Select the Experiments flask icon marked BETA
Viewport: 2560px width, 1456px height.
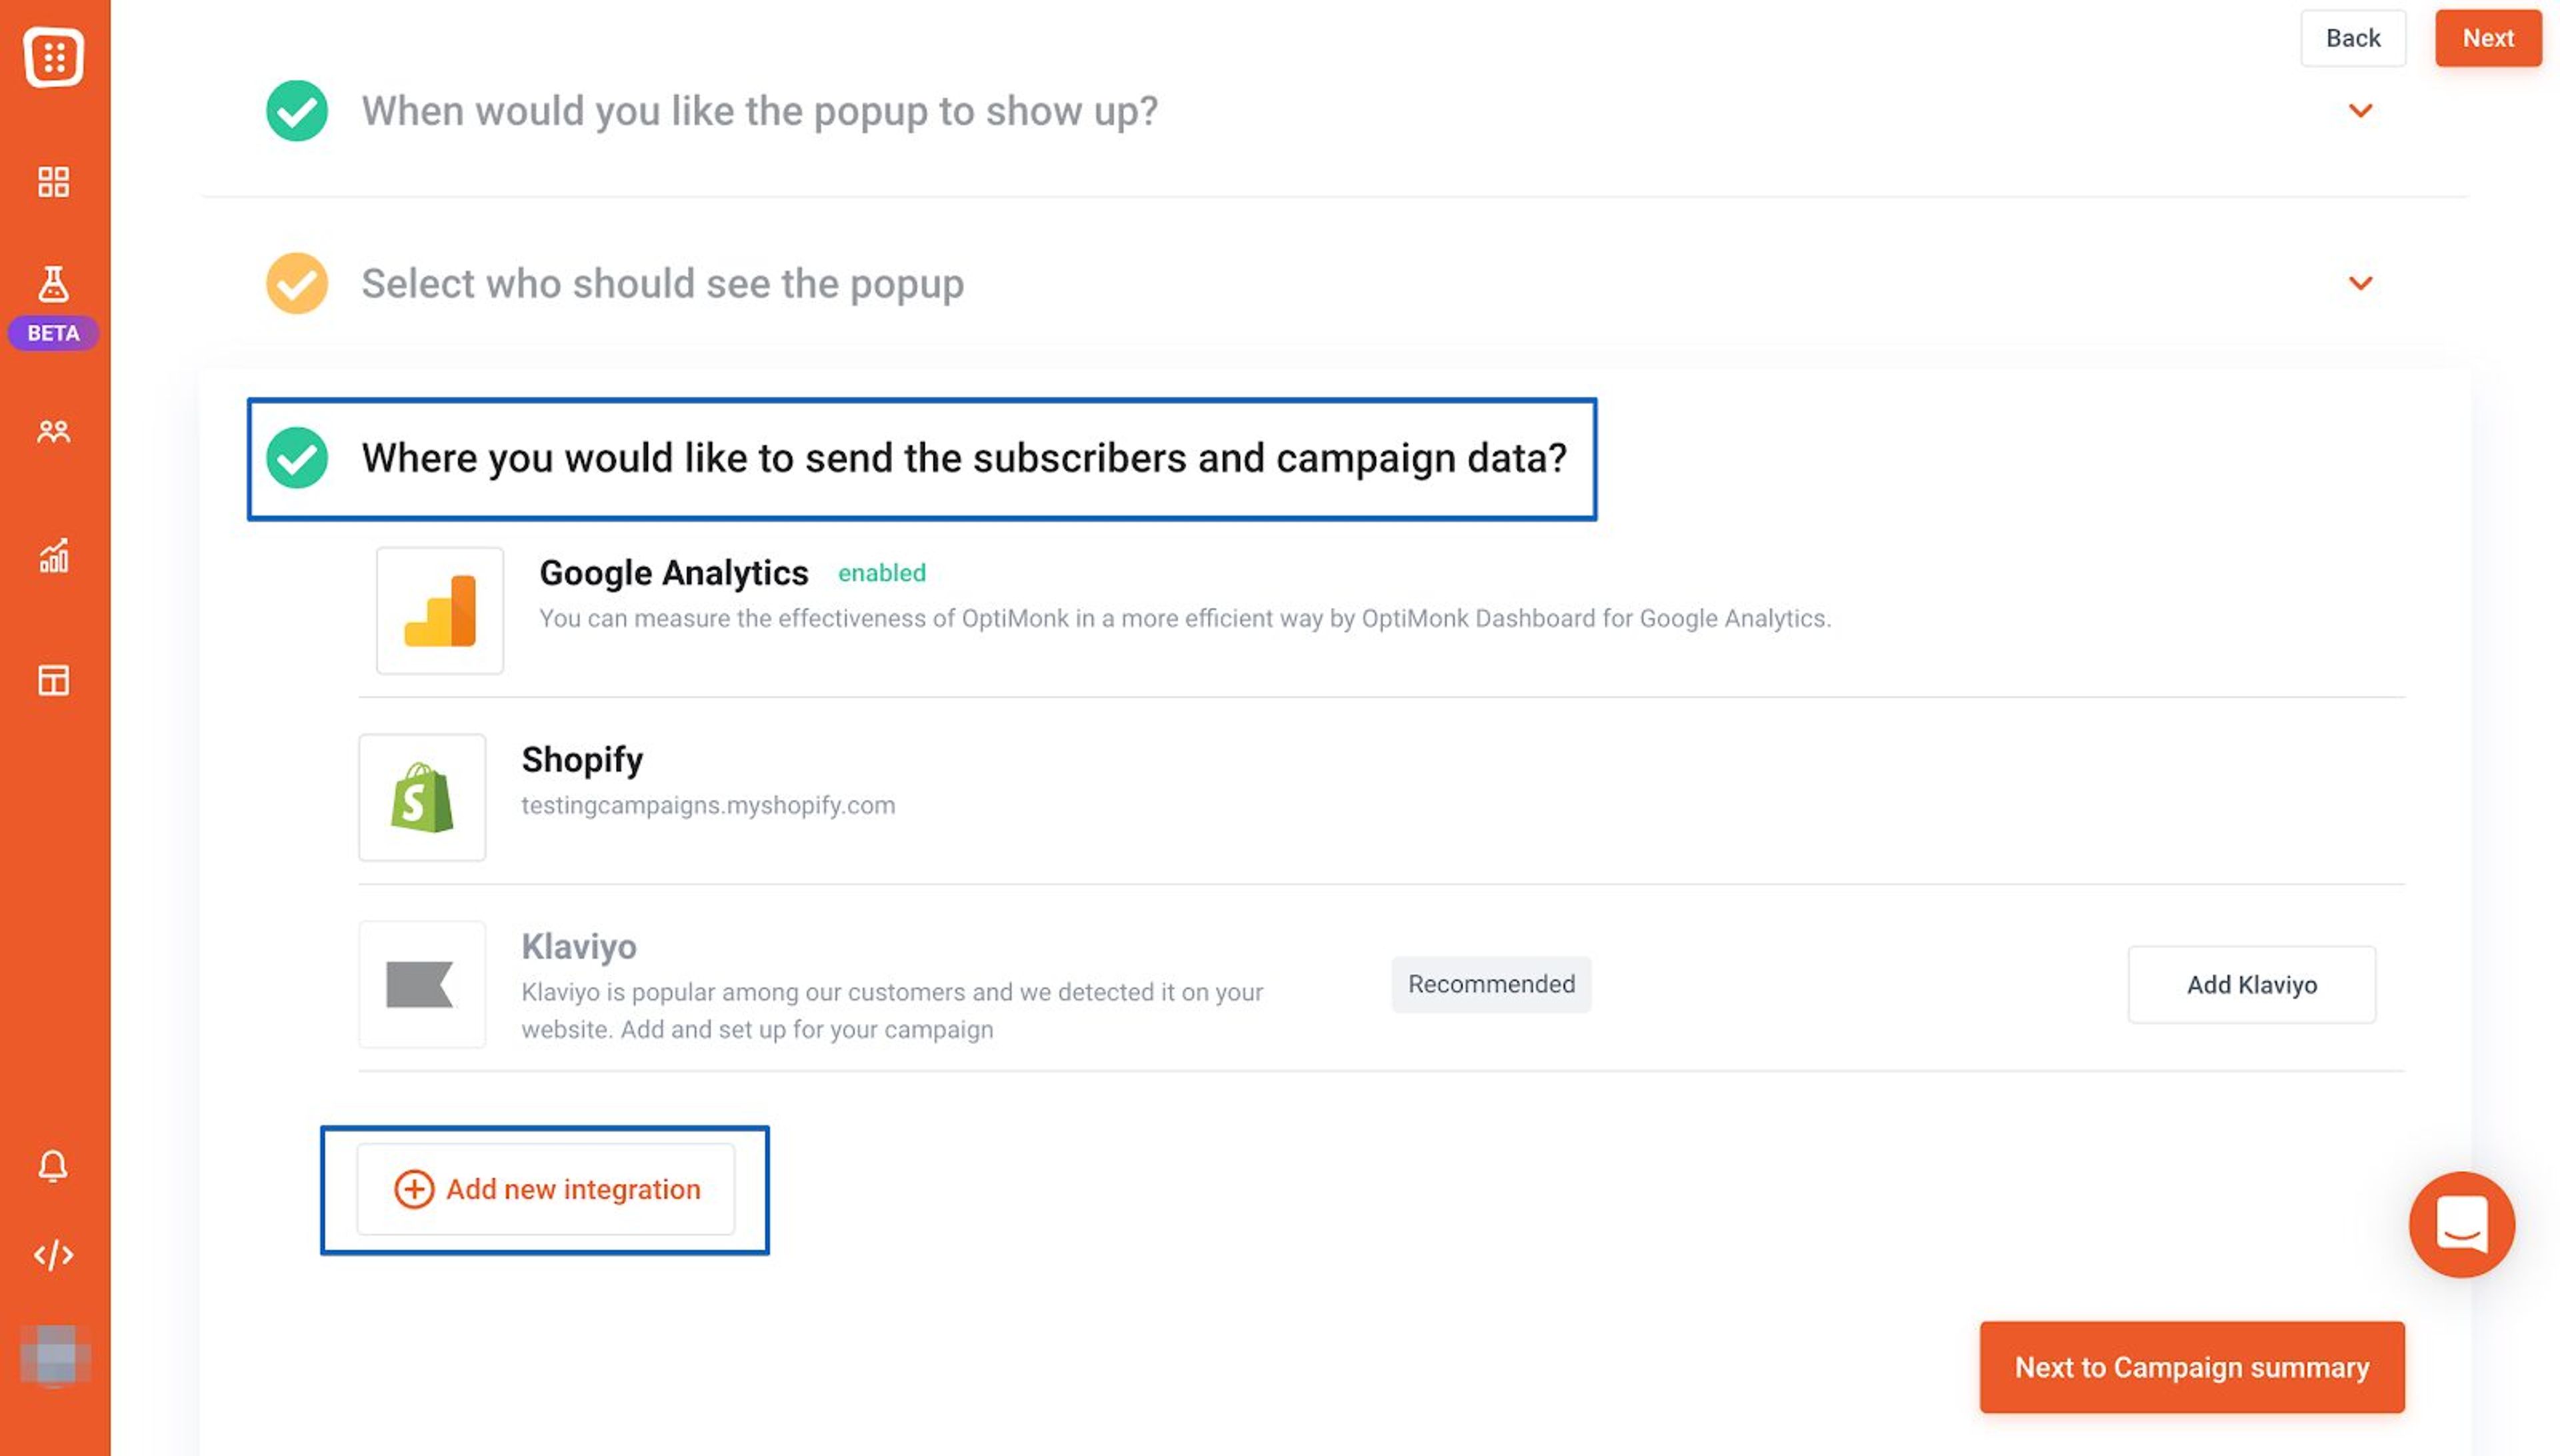click(x=53, y=283)
